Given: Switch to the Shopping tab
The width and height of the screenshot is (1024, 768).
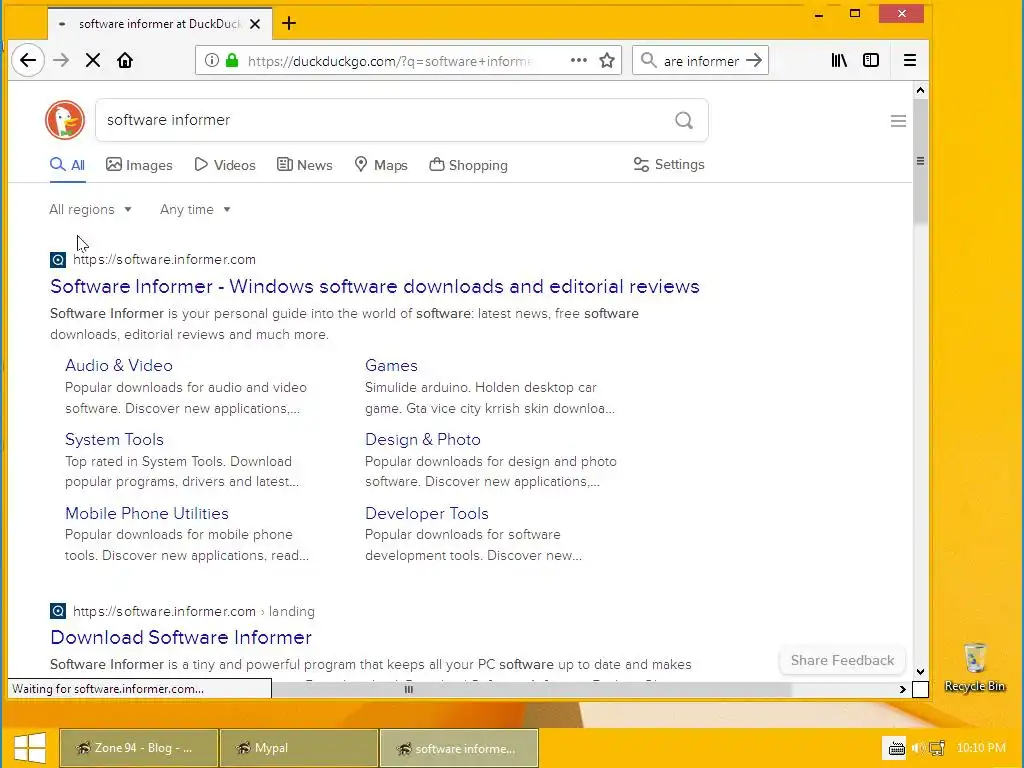Looking at the screenshot, I should point(468,165).
